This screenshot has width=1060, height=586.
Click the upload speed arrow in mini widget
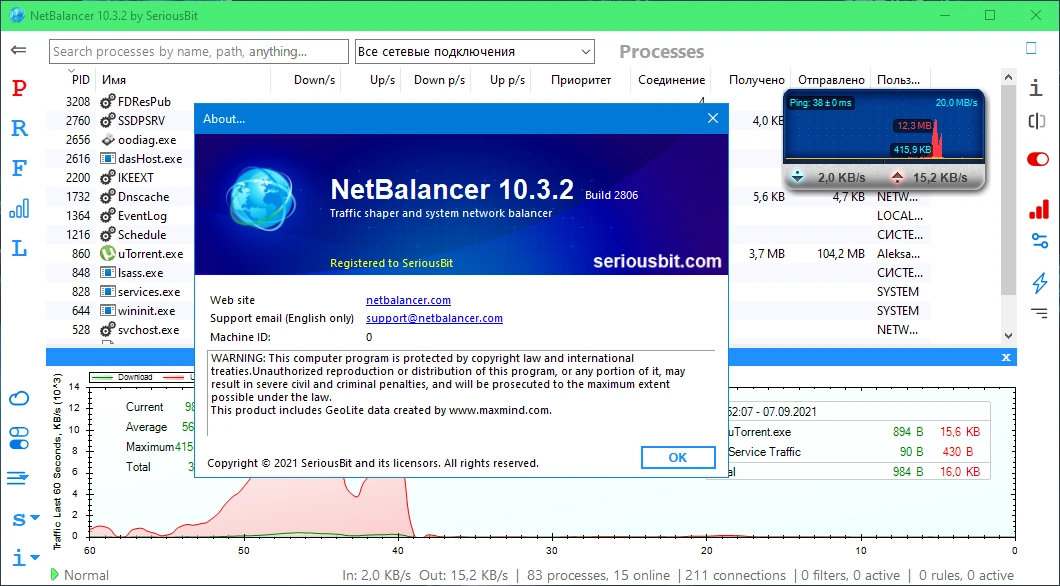897,177
